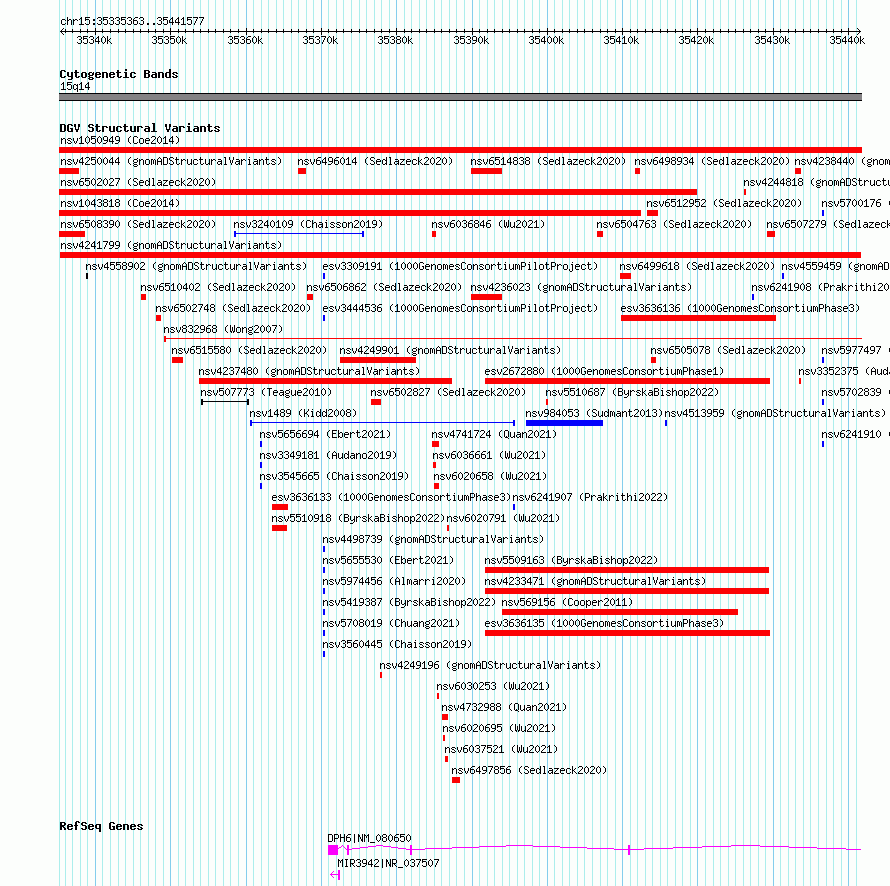890x886 pixels.
Task: Click nsv6498934 (Sedlazeck2020) label
Action: click(x=712, y=161)
